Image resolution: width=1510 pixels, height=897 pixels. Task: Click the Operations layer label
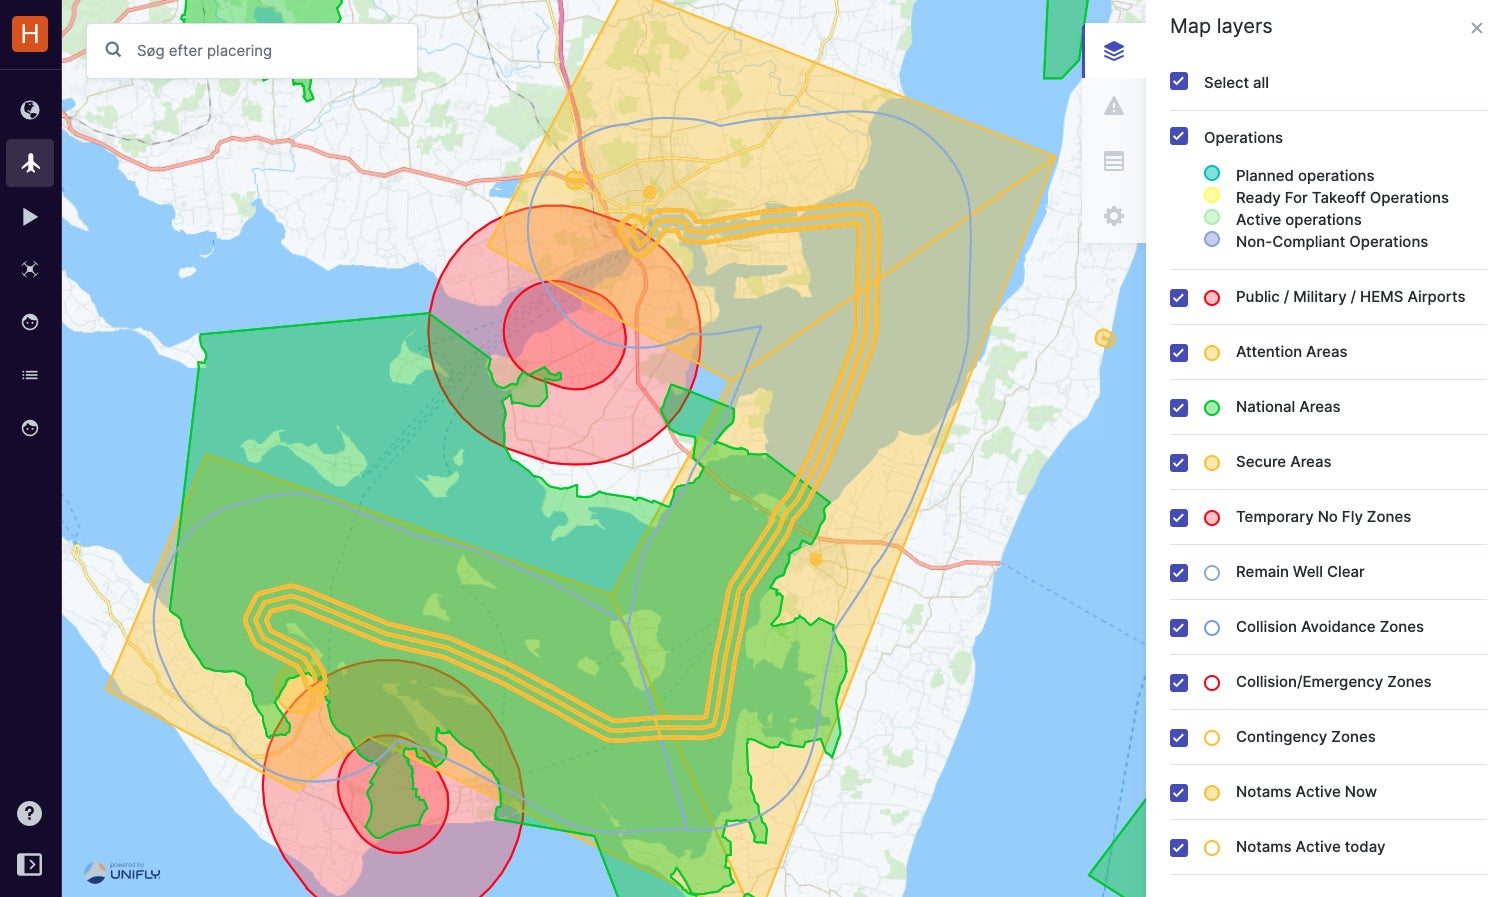click(1243, 137)
